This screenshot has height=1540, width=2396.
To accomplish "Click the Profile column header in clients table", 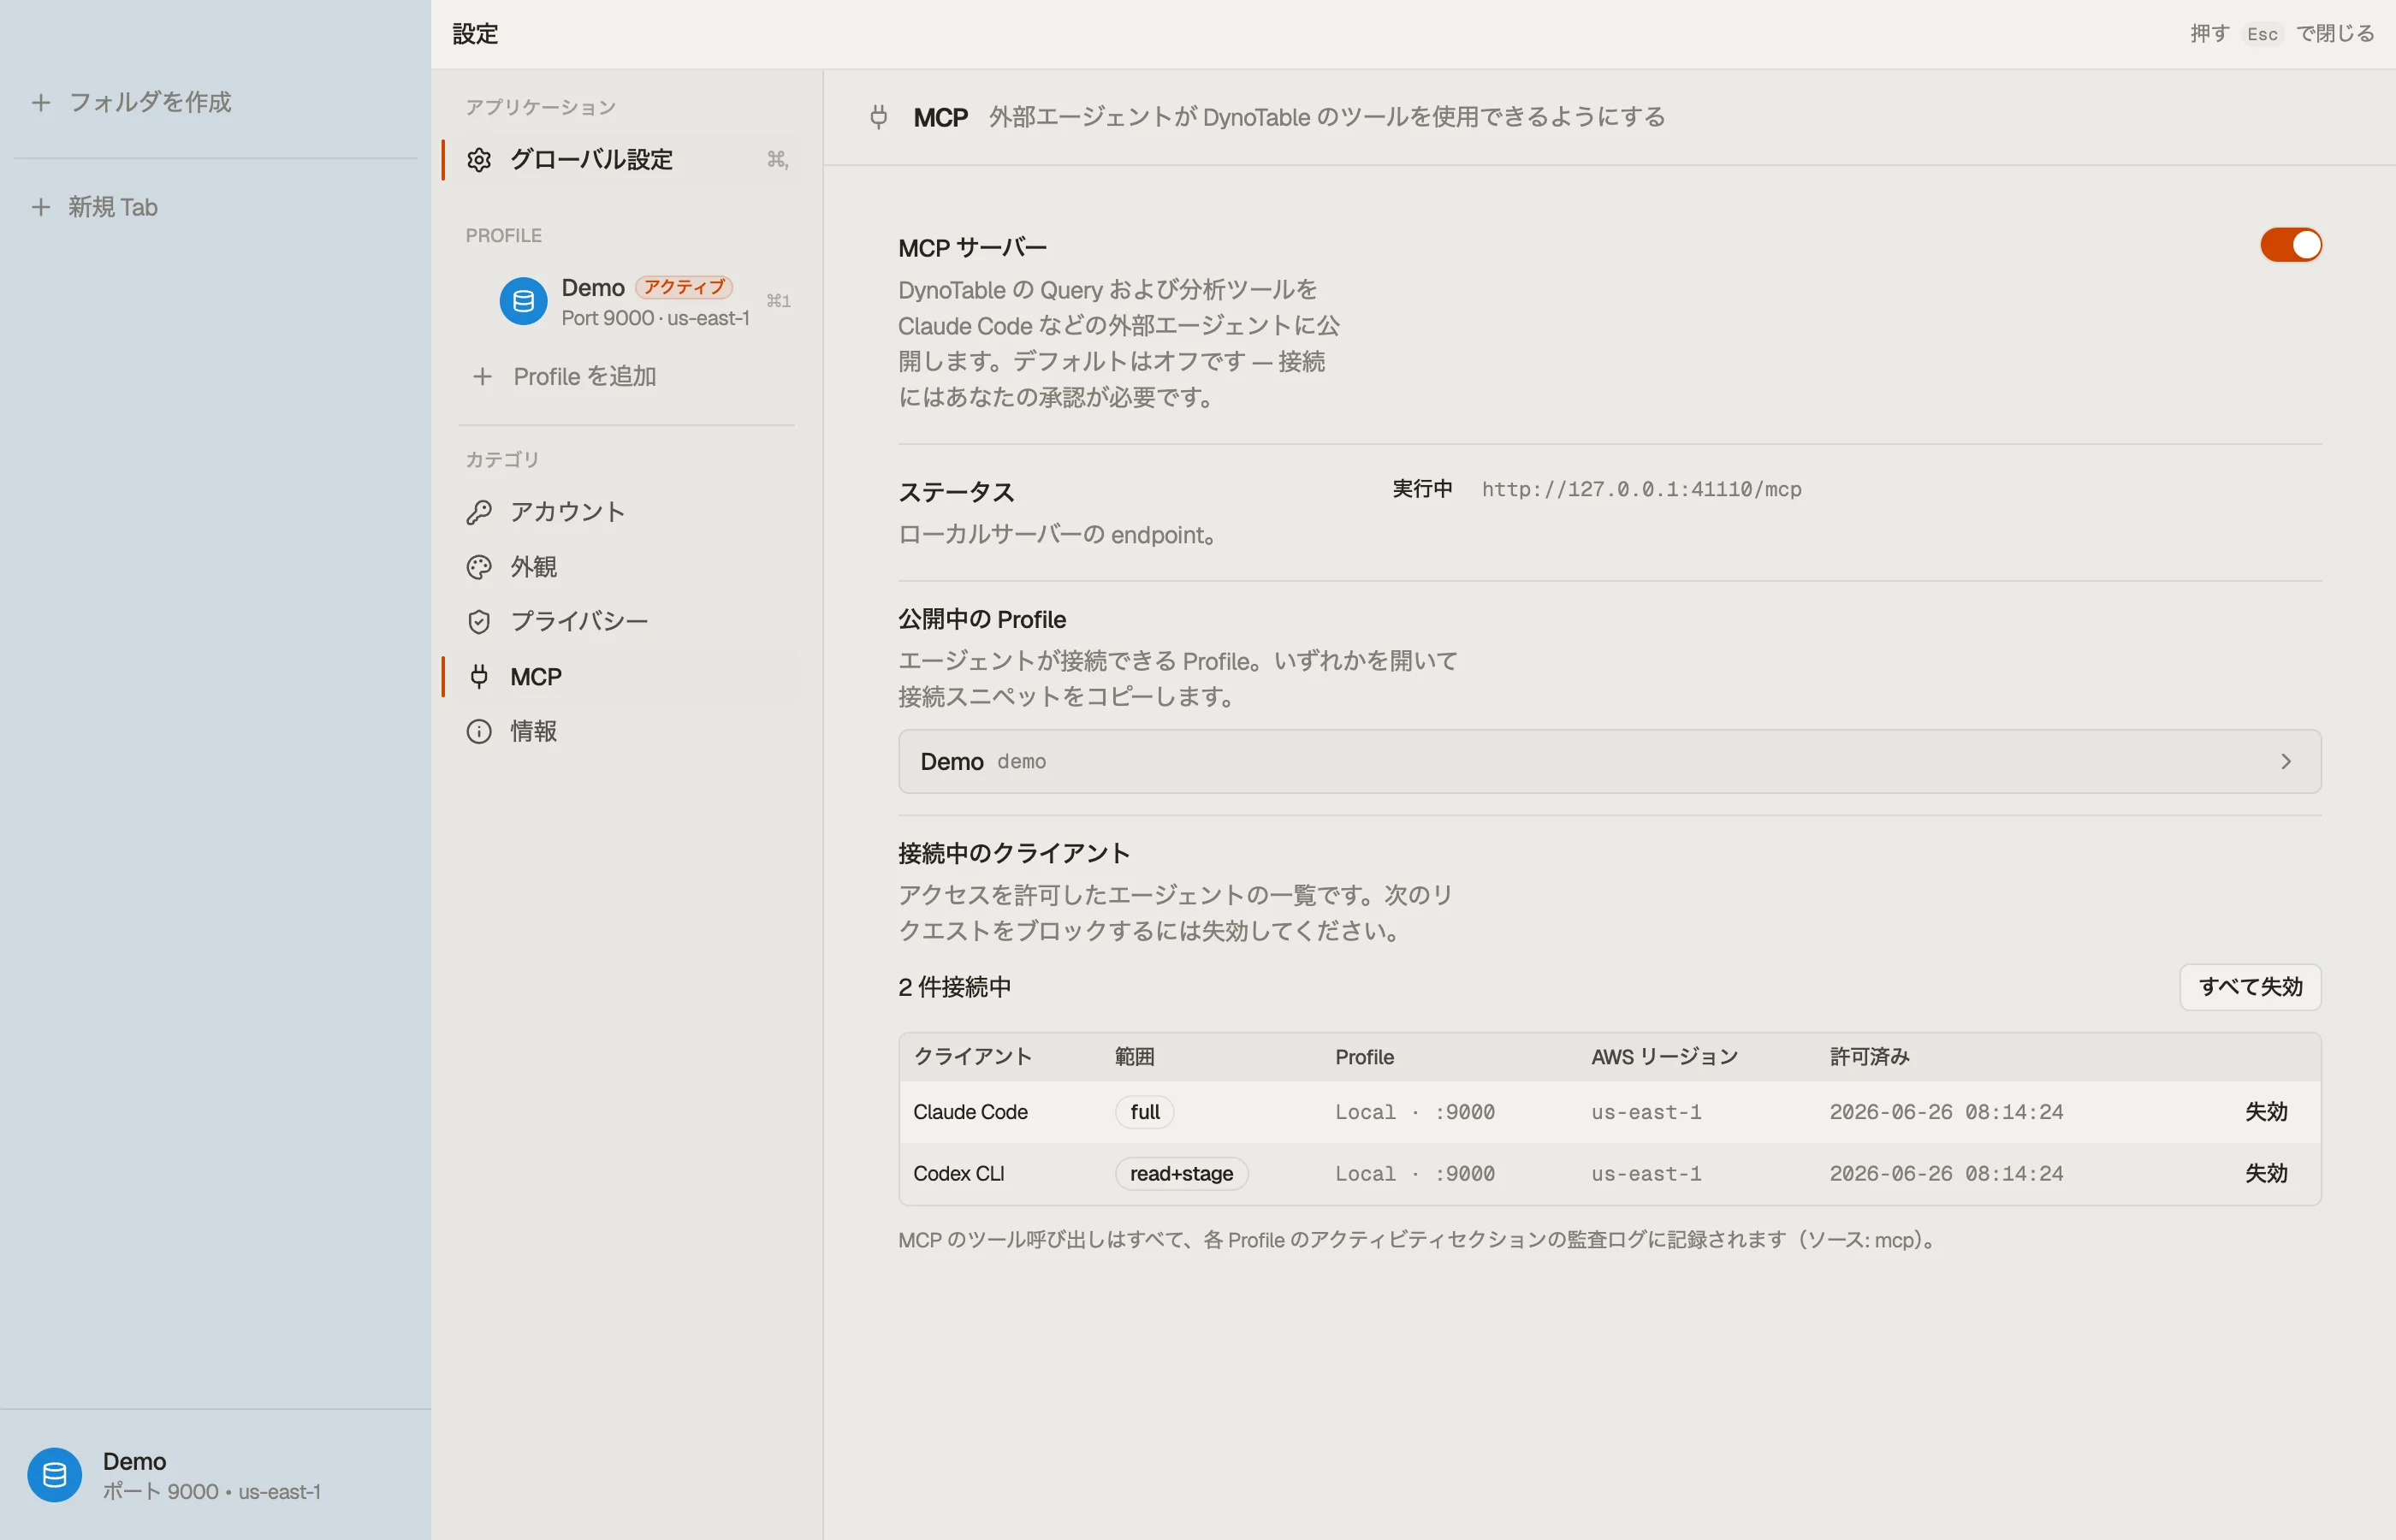I will click(x=1364, y=1057).
